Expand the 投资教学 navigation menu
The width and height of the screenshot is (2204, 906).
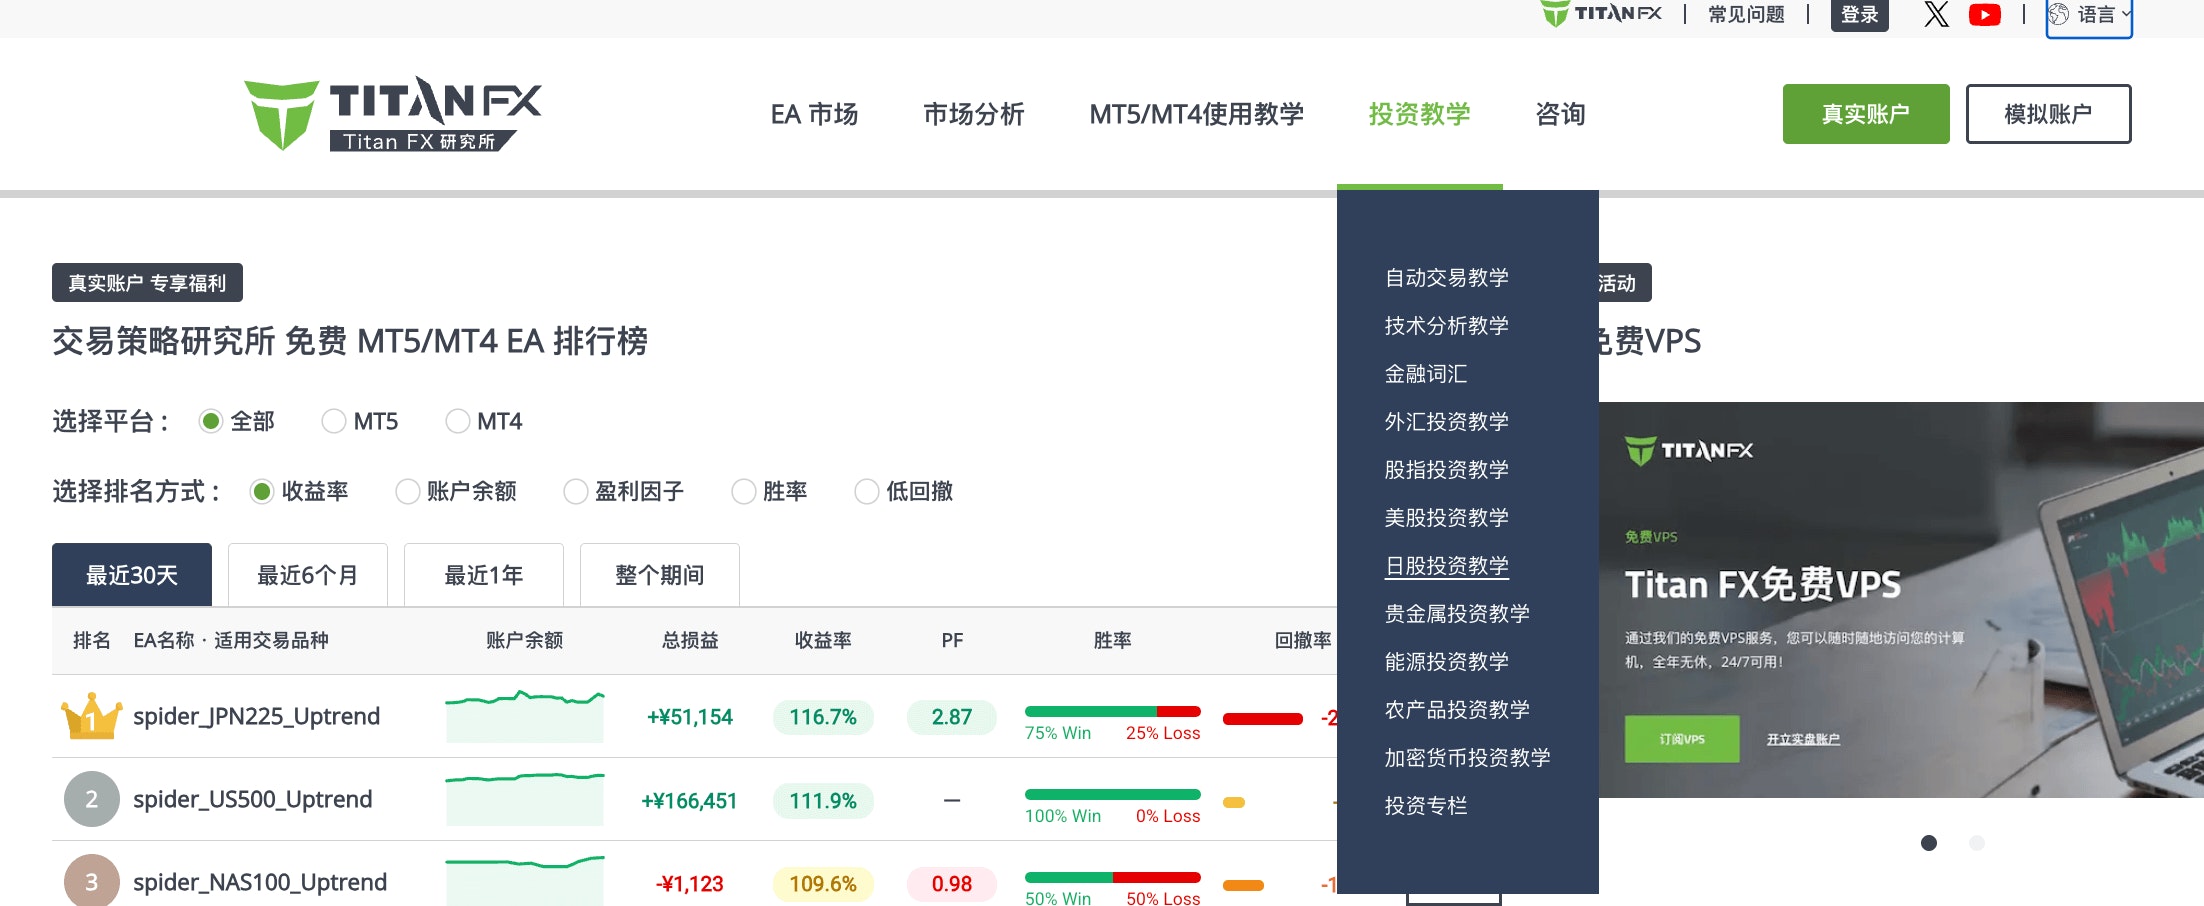coord(1419,114)
